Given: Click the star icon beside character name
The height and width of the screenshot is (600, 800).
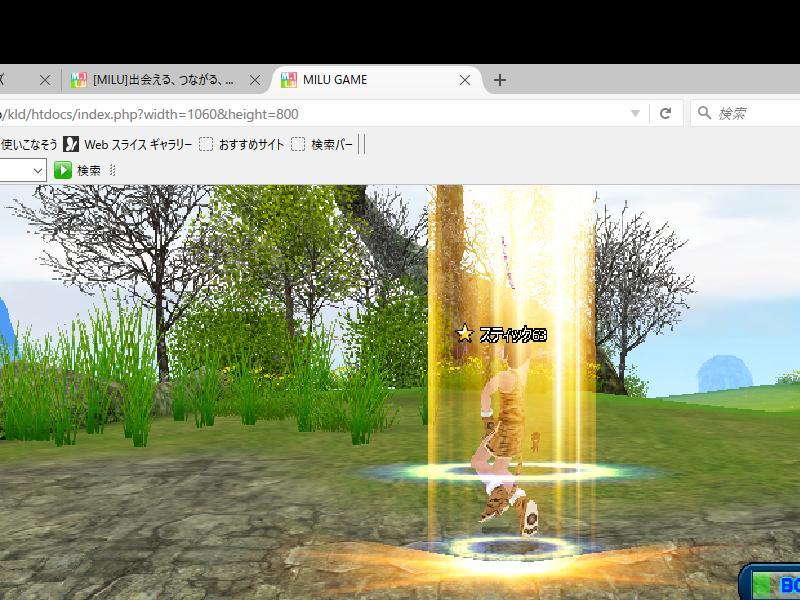Looking at the screenshot, I should click(464, 334).
